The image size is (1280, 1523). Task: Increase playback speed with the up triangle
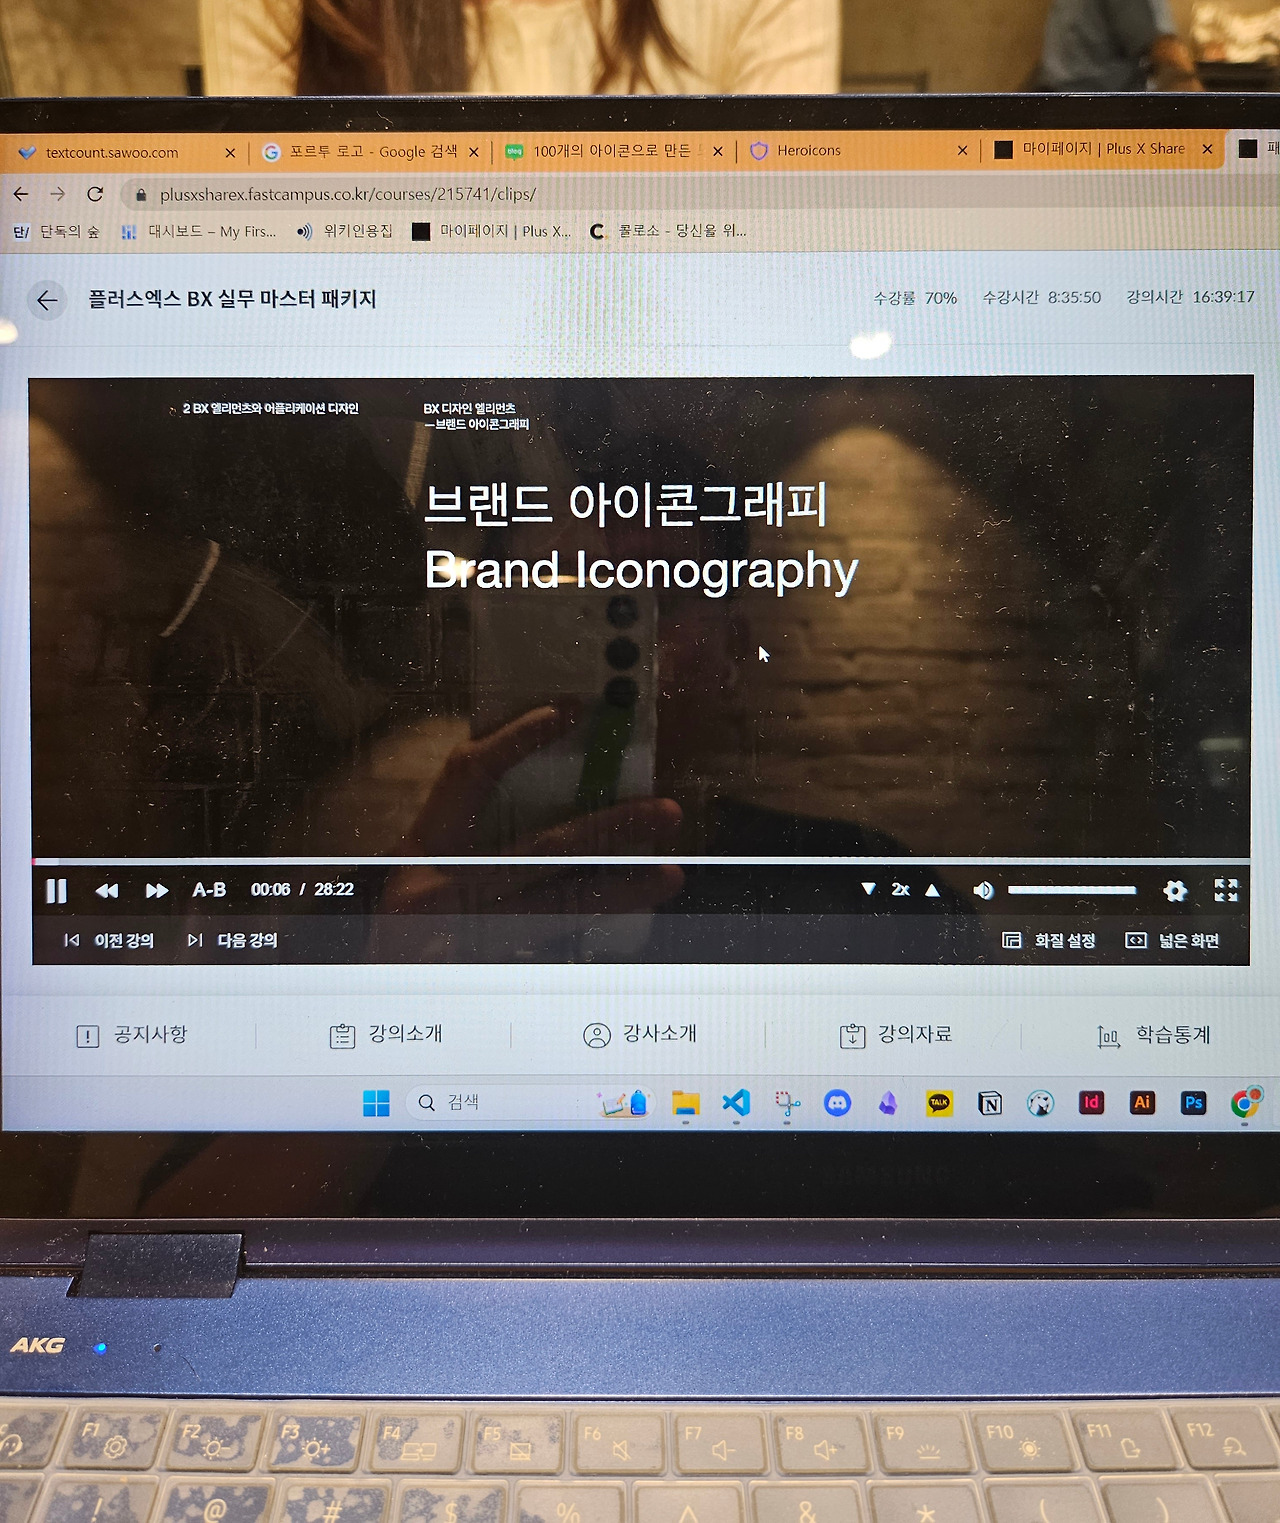click(x=932, y=890)
